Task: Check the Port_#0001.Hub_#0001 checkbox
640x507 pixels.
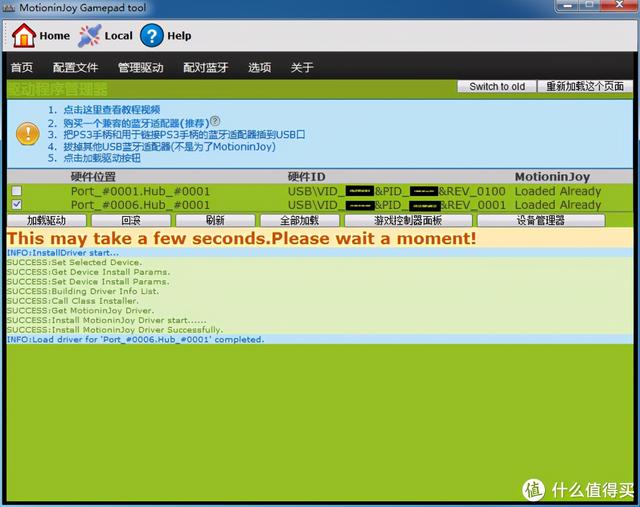Action: point(17,191)
